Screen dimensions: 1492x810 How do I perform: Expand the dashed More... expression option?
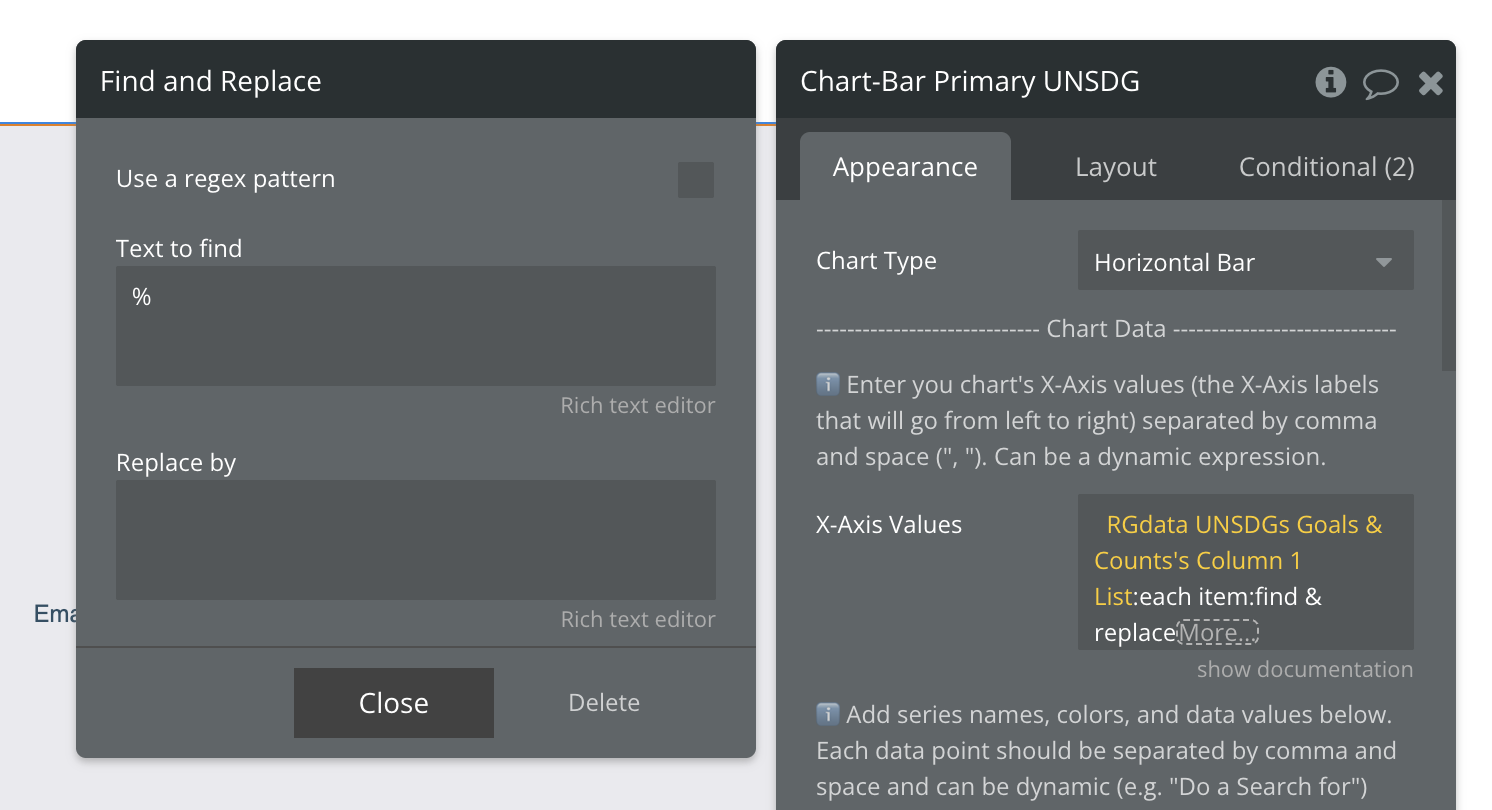(x=1217, y=632)
